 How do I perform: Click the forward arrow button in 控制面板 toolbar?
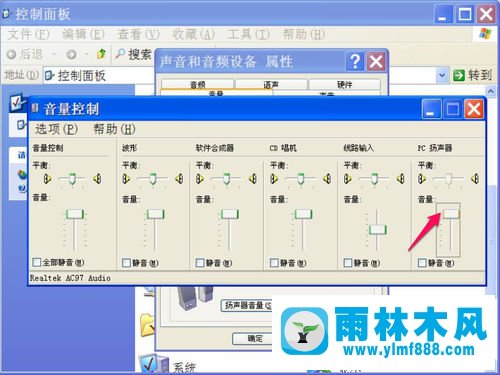coord(71,54)
